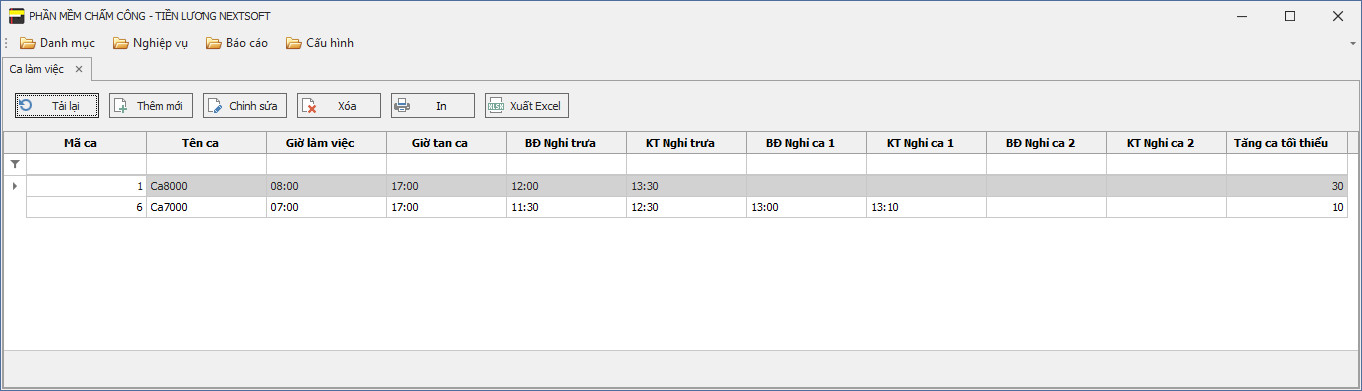Click the 13:00 BĐ Nghỉ ca 1 cell
Screen dimensions: 1362x391
pos(806,207)
